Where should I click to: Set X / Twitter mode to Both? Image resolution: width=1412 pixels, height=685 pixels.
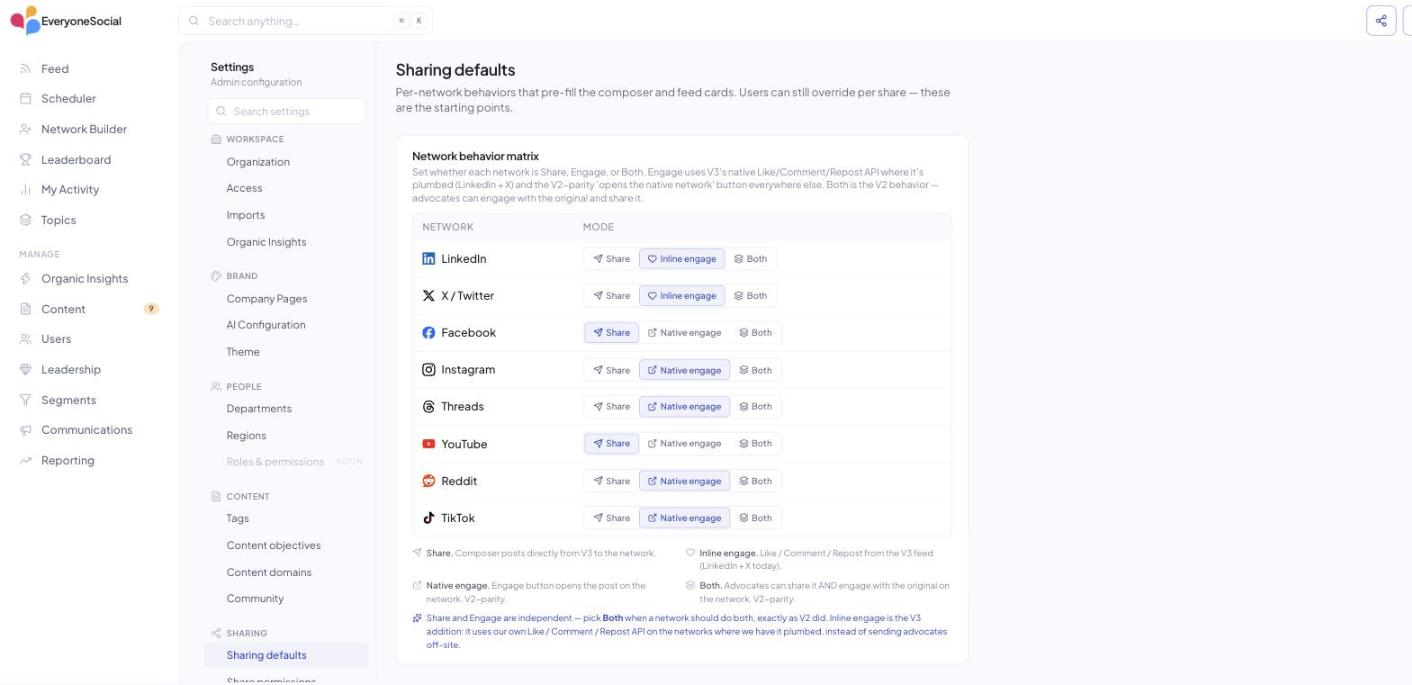click(751, 296)
